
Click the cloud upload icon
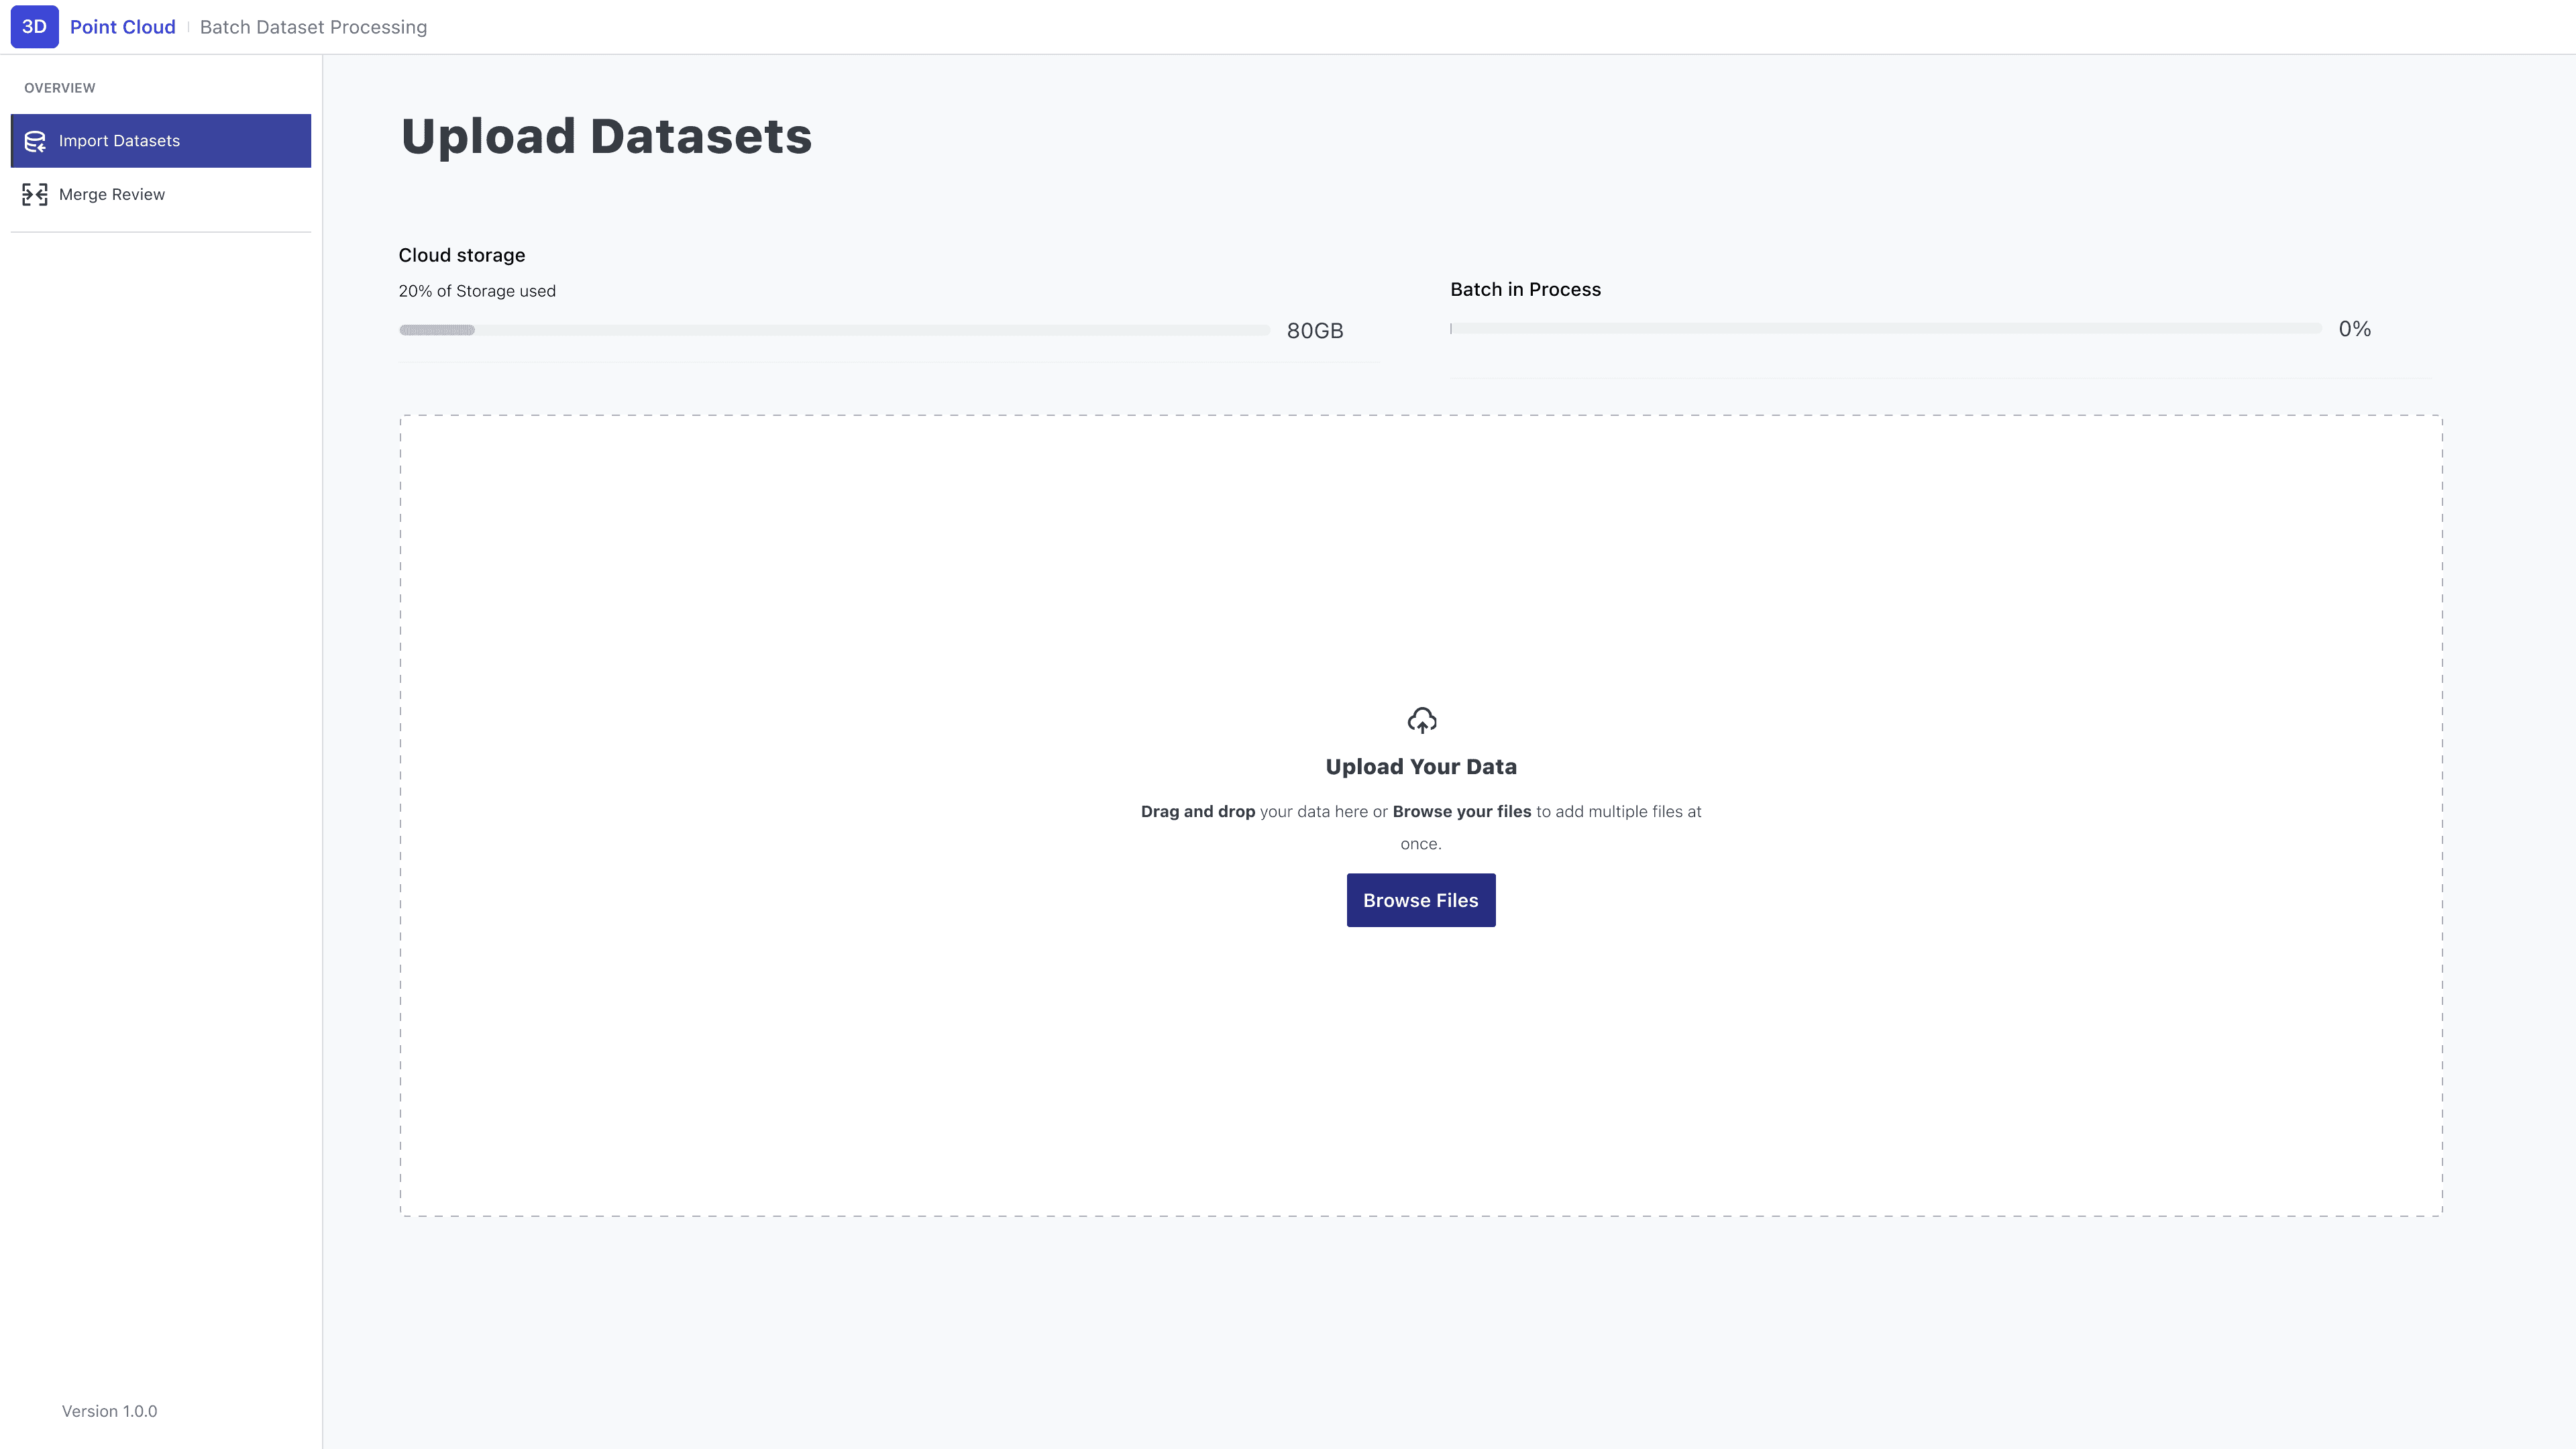click(1421, 720)
